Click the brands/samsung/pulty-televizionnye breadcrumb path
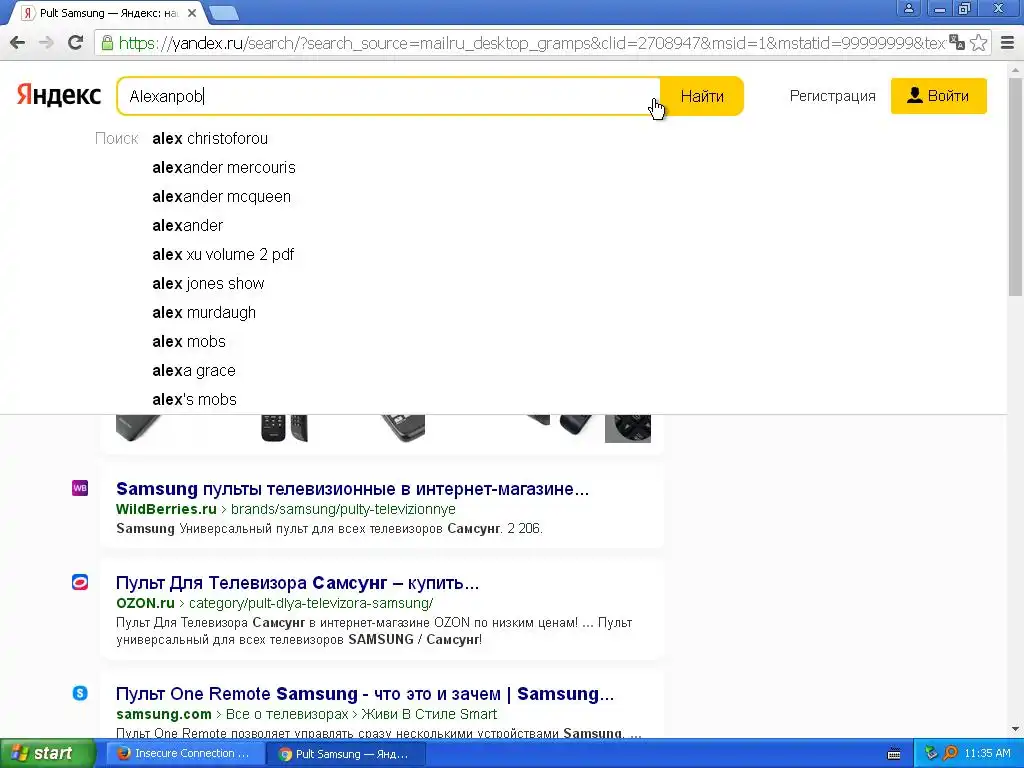This screenshot has width=1024, height=768. click(344, 509)
